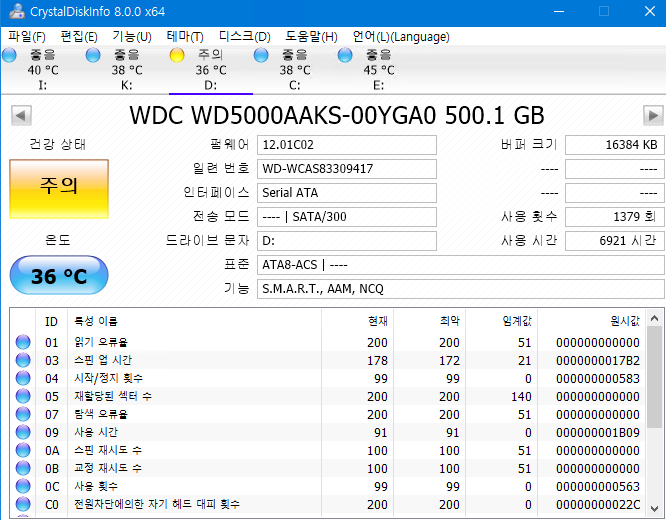This screenshot has width=666, height=520.
Task: Select the E: disk status icon
Action: (x=345, y=55)
